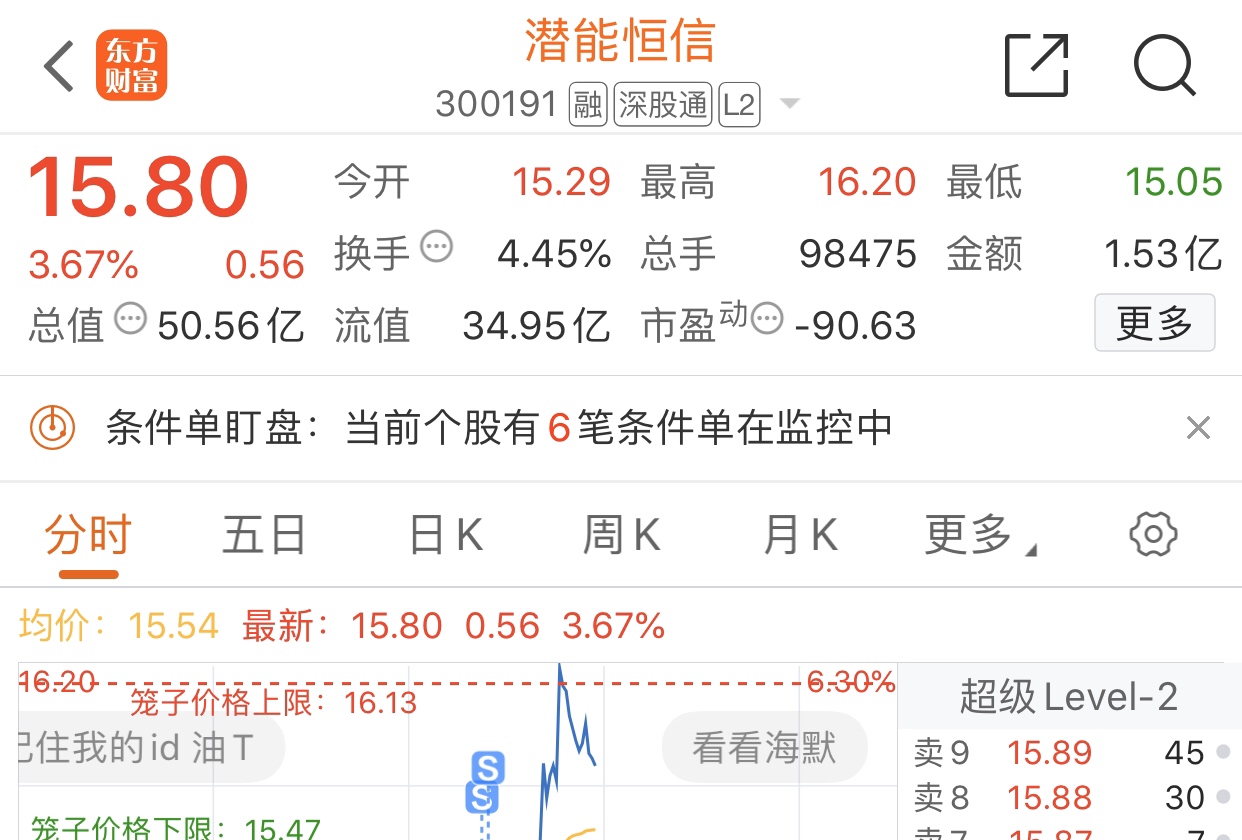The height and width of the screenshot is (840, 1242).
Task: Dismiss the 条件单盯盘 notification banner
Action: click(1198, 429)
